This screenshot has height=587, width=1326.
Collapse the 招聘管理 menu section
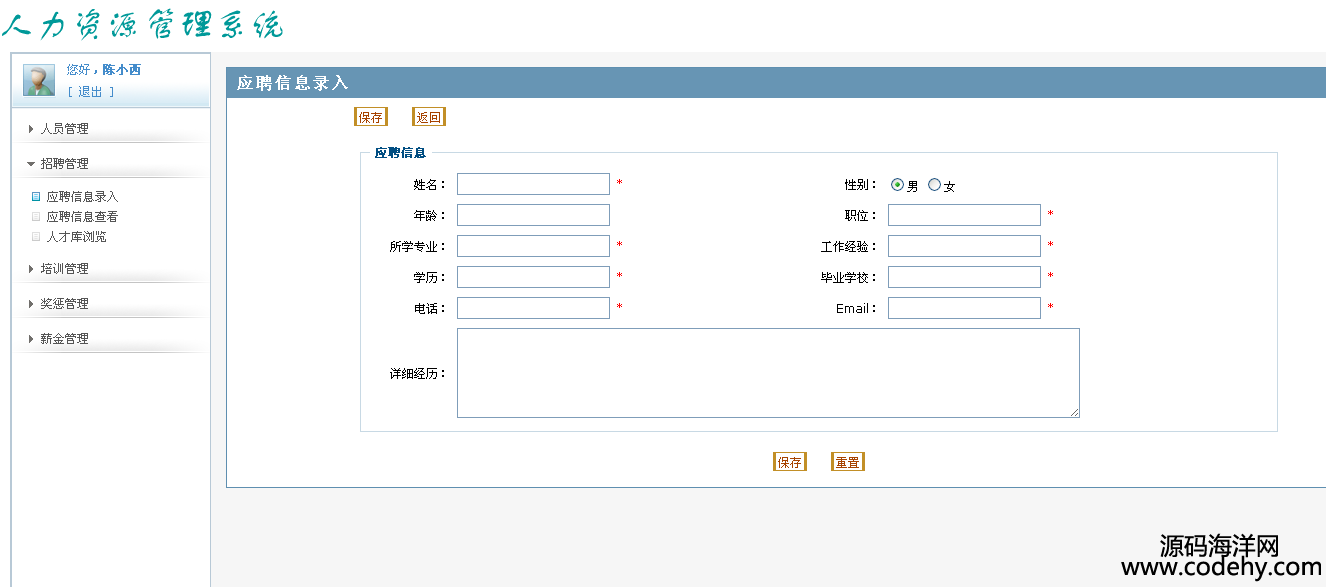point(64,164)
